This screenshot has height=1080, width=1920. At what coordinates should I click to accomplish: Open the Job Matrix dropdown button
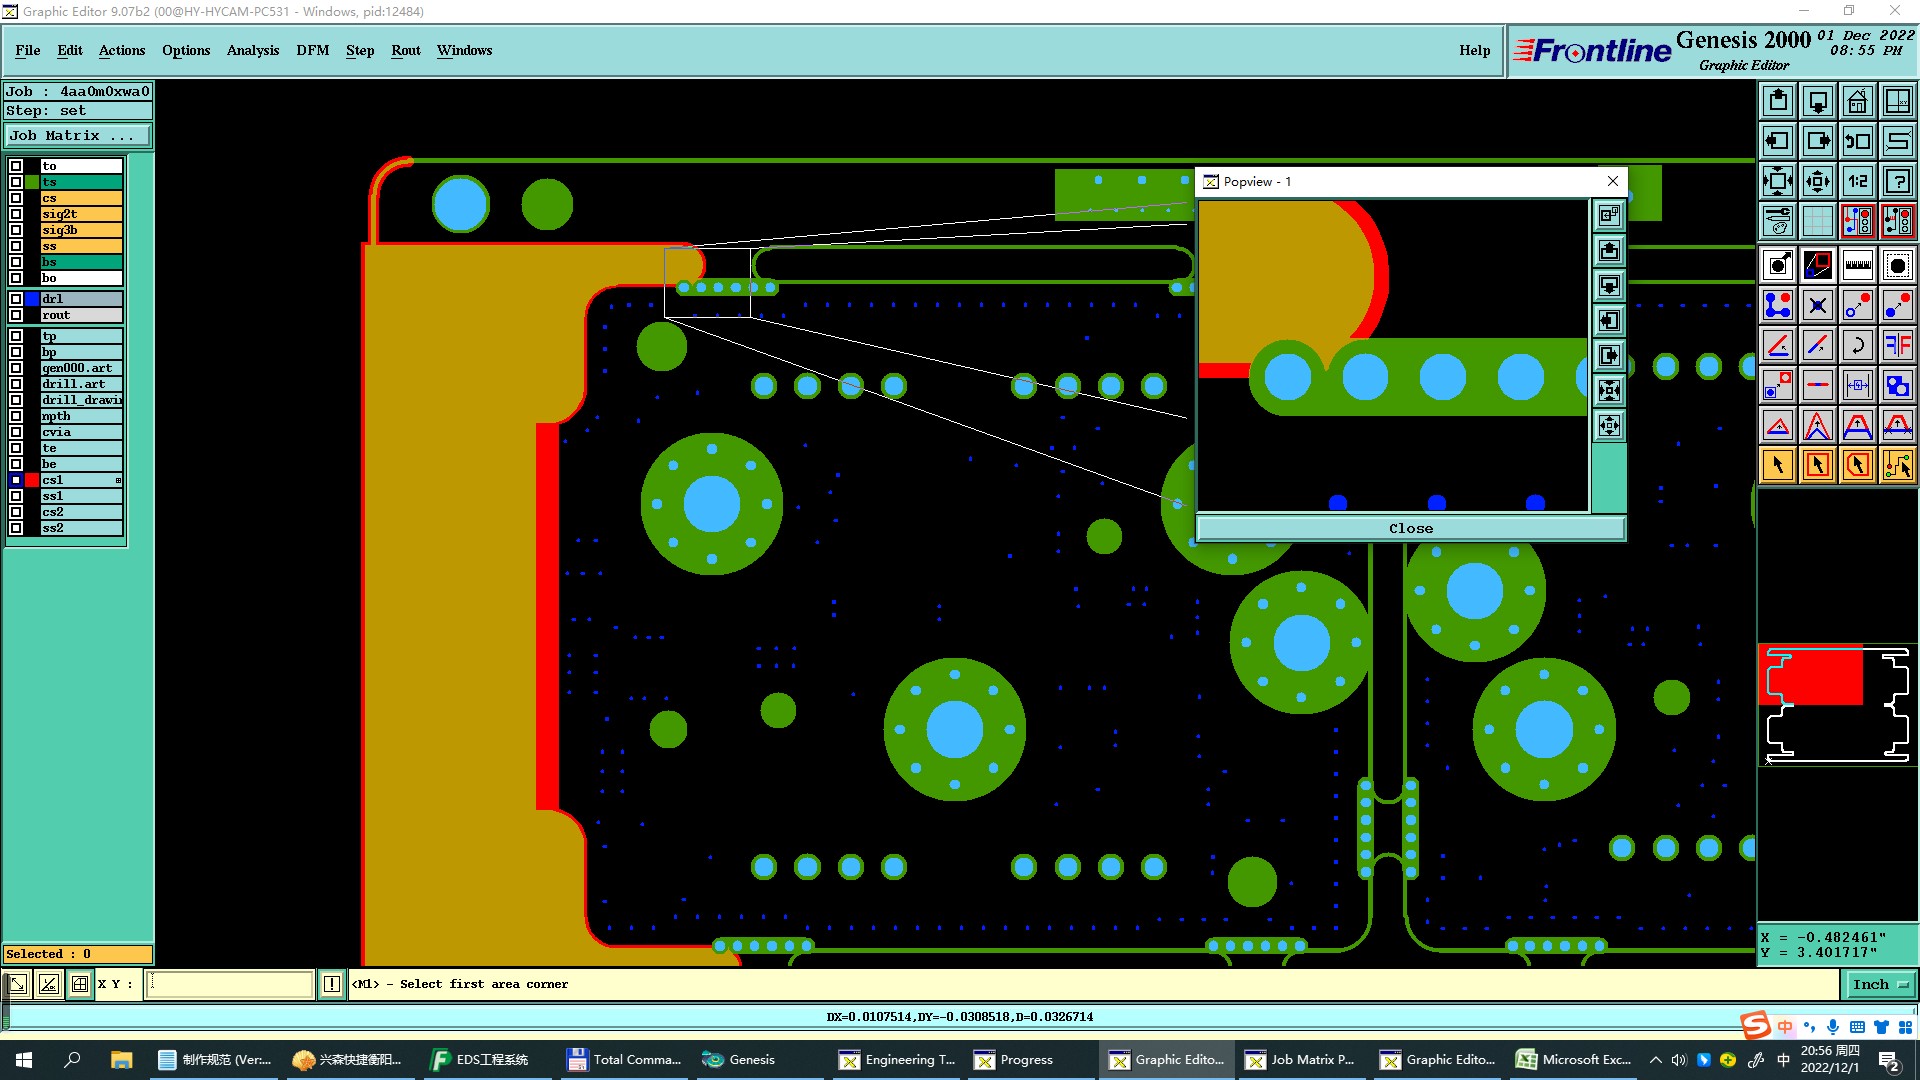pos(78,136)
